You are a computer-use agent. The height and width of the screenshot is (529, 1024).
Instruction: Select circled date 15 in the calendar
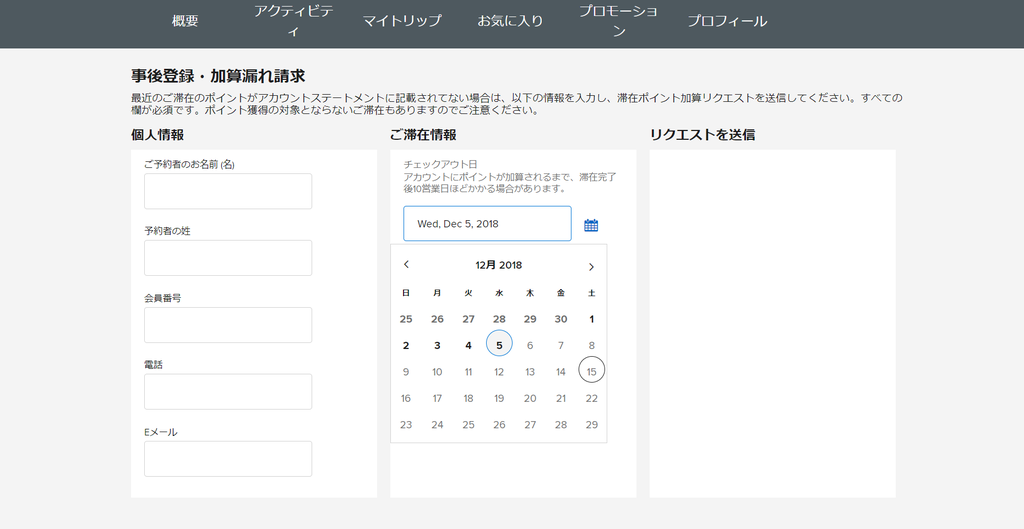(x=592, y=370)
